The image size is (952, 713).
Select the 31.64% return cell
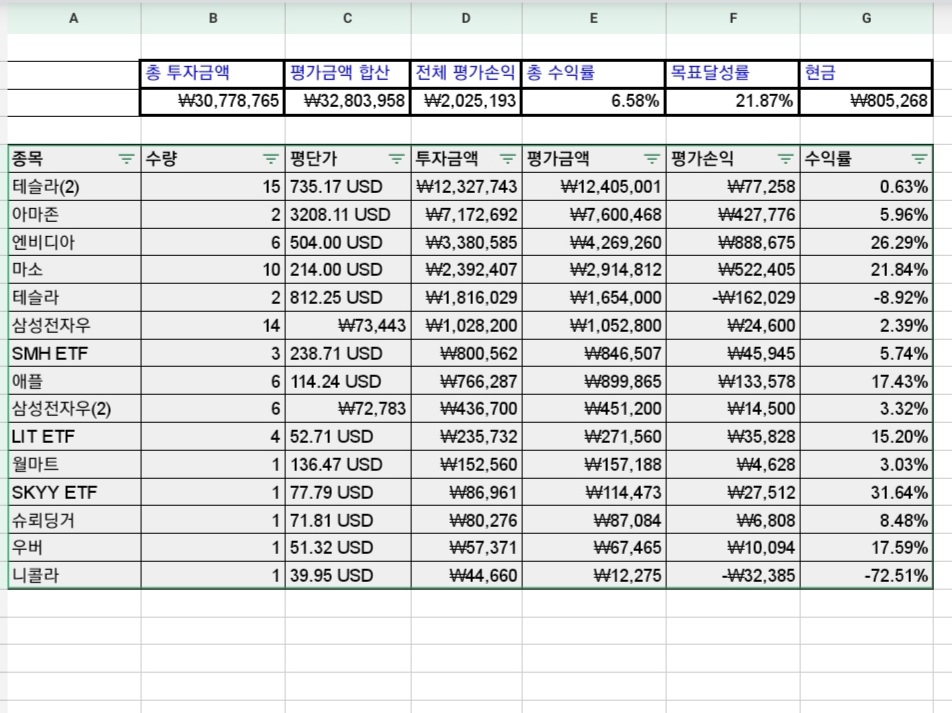(866, 493)
